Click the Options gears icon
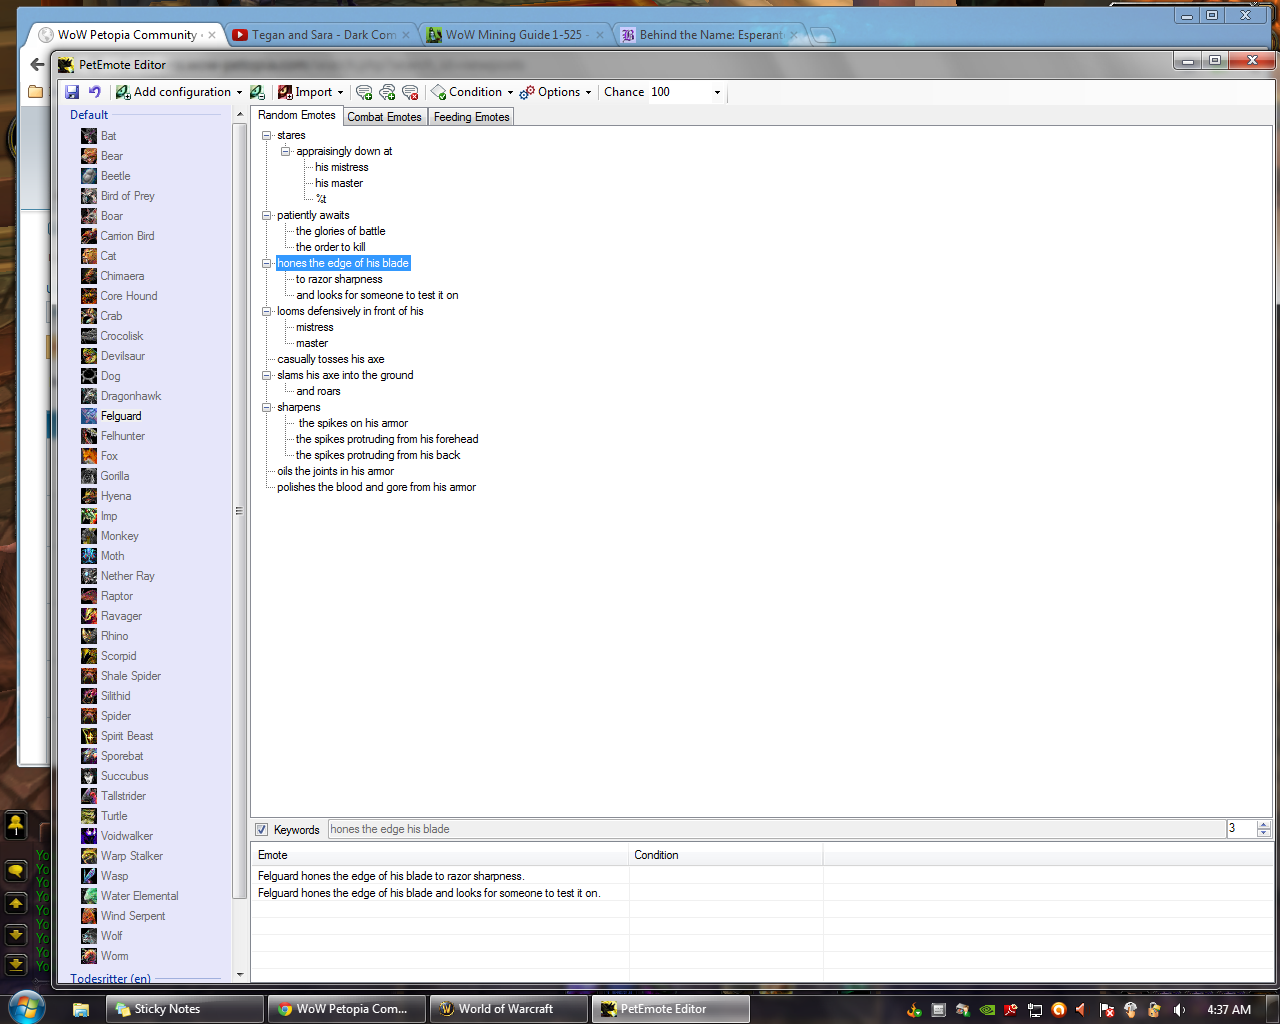The image size is (1280, 1024). coord(527,92)
